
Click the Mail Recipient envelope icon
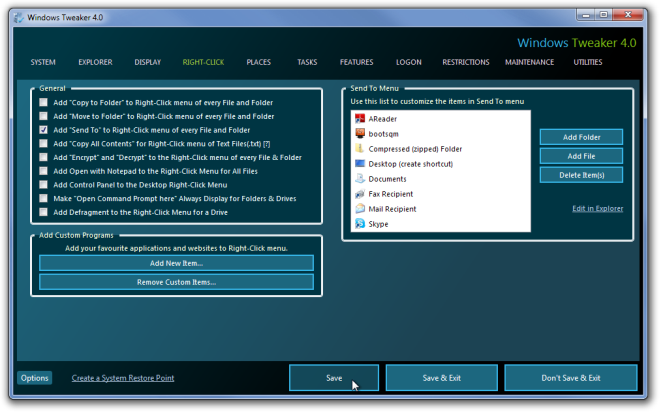point(360,209)
